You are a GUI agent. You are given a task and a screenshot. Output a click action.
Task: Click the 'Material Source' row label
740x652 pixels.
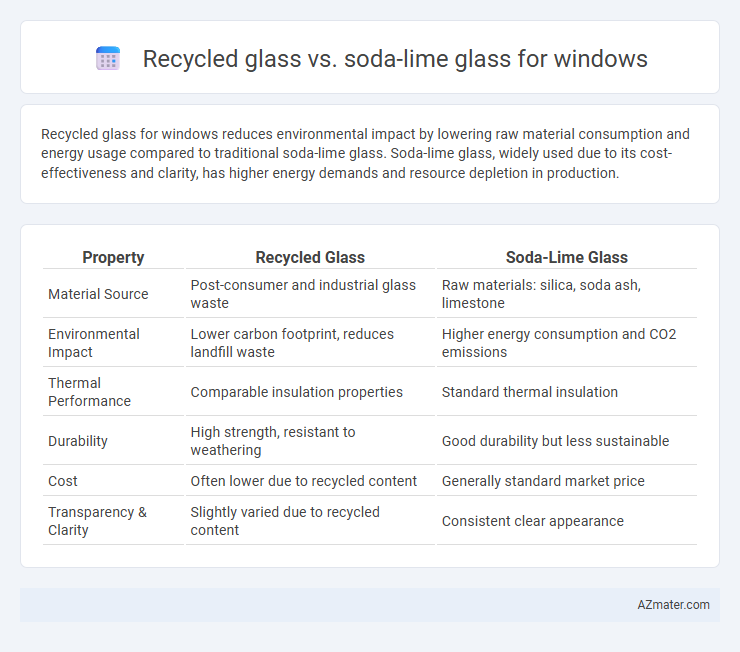[x=98, y=294]
